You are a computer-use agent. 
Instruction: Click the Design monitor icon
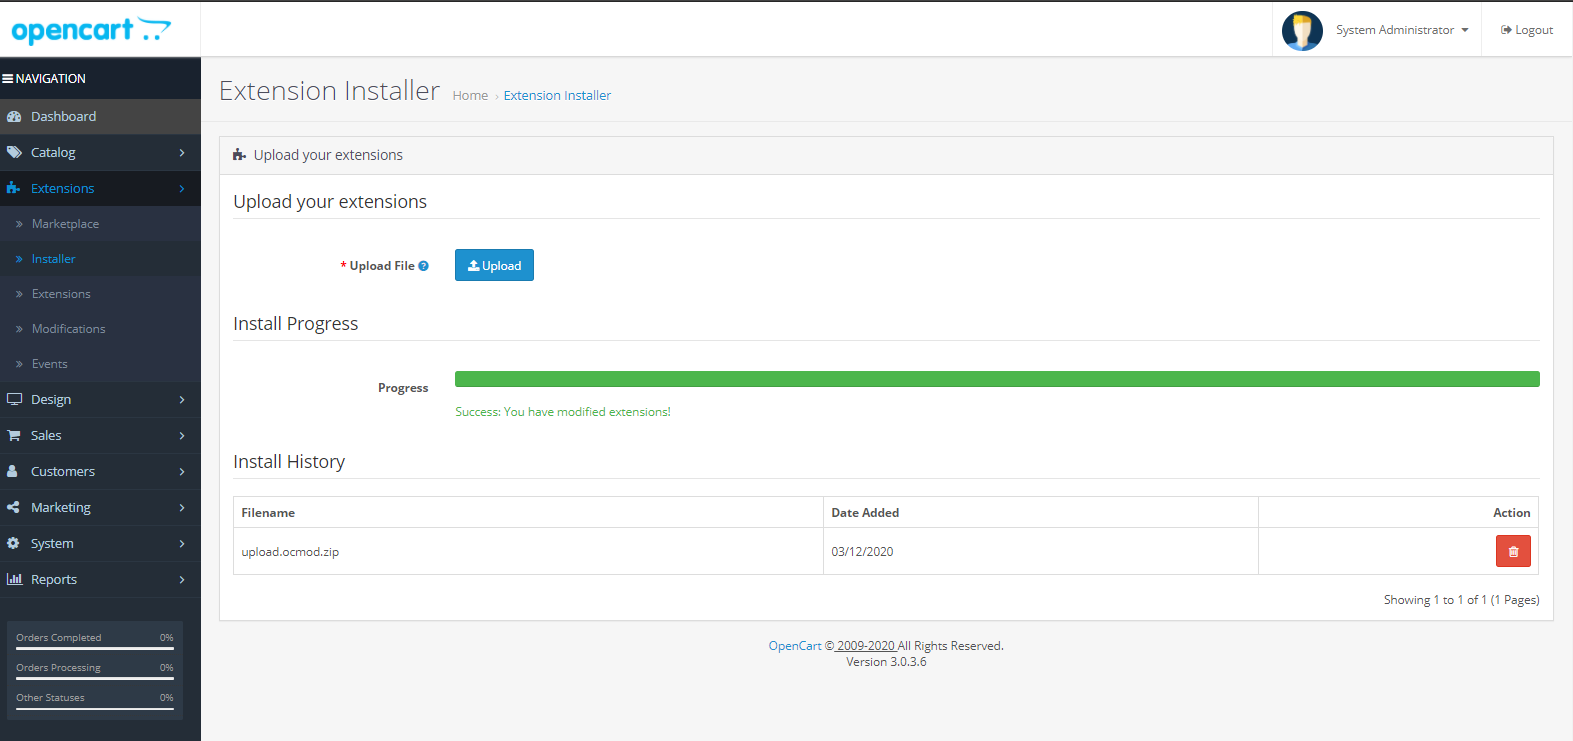coord(14,399)
